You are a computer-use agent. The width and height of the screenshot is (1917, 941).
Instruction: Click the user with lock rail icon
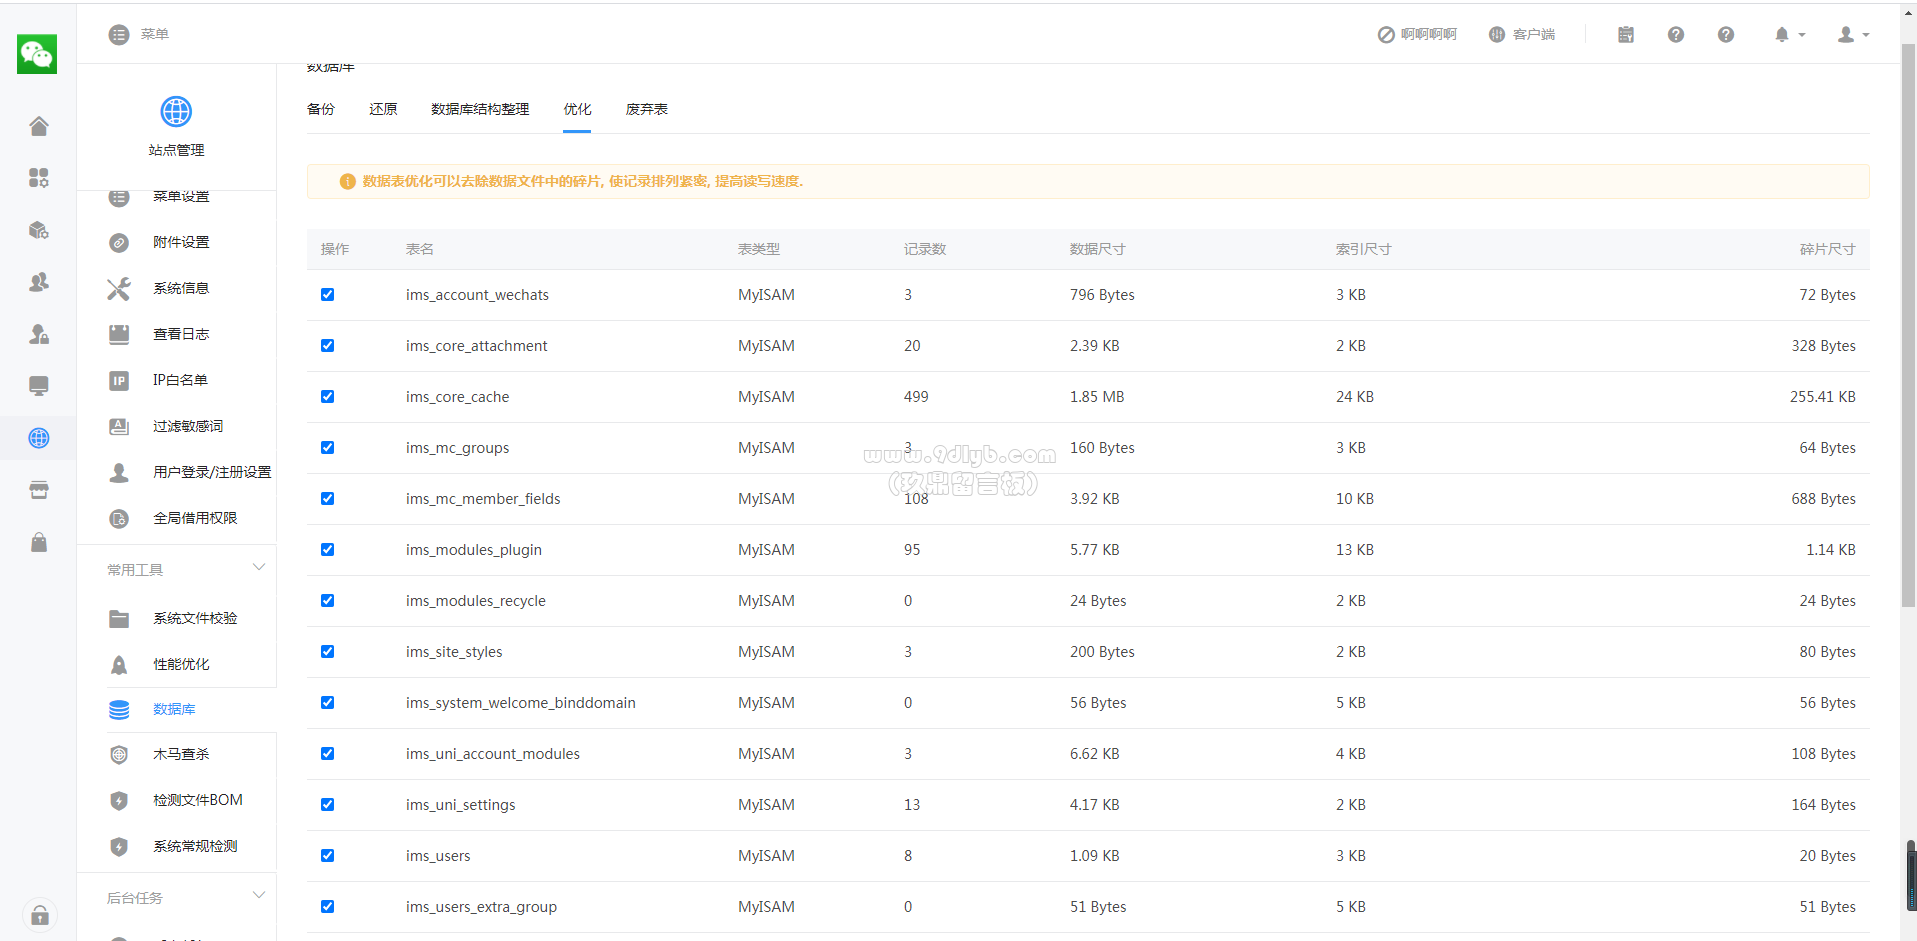click(39, 334)
